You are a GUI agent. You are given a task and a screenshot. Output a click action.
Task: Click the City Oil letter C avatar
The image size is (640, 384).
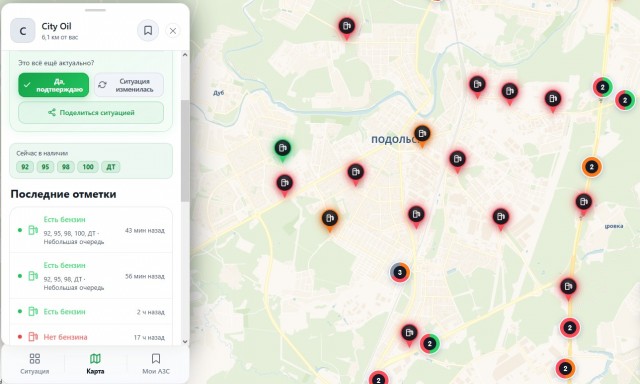tap(23, 31)
